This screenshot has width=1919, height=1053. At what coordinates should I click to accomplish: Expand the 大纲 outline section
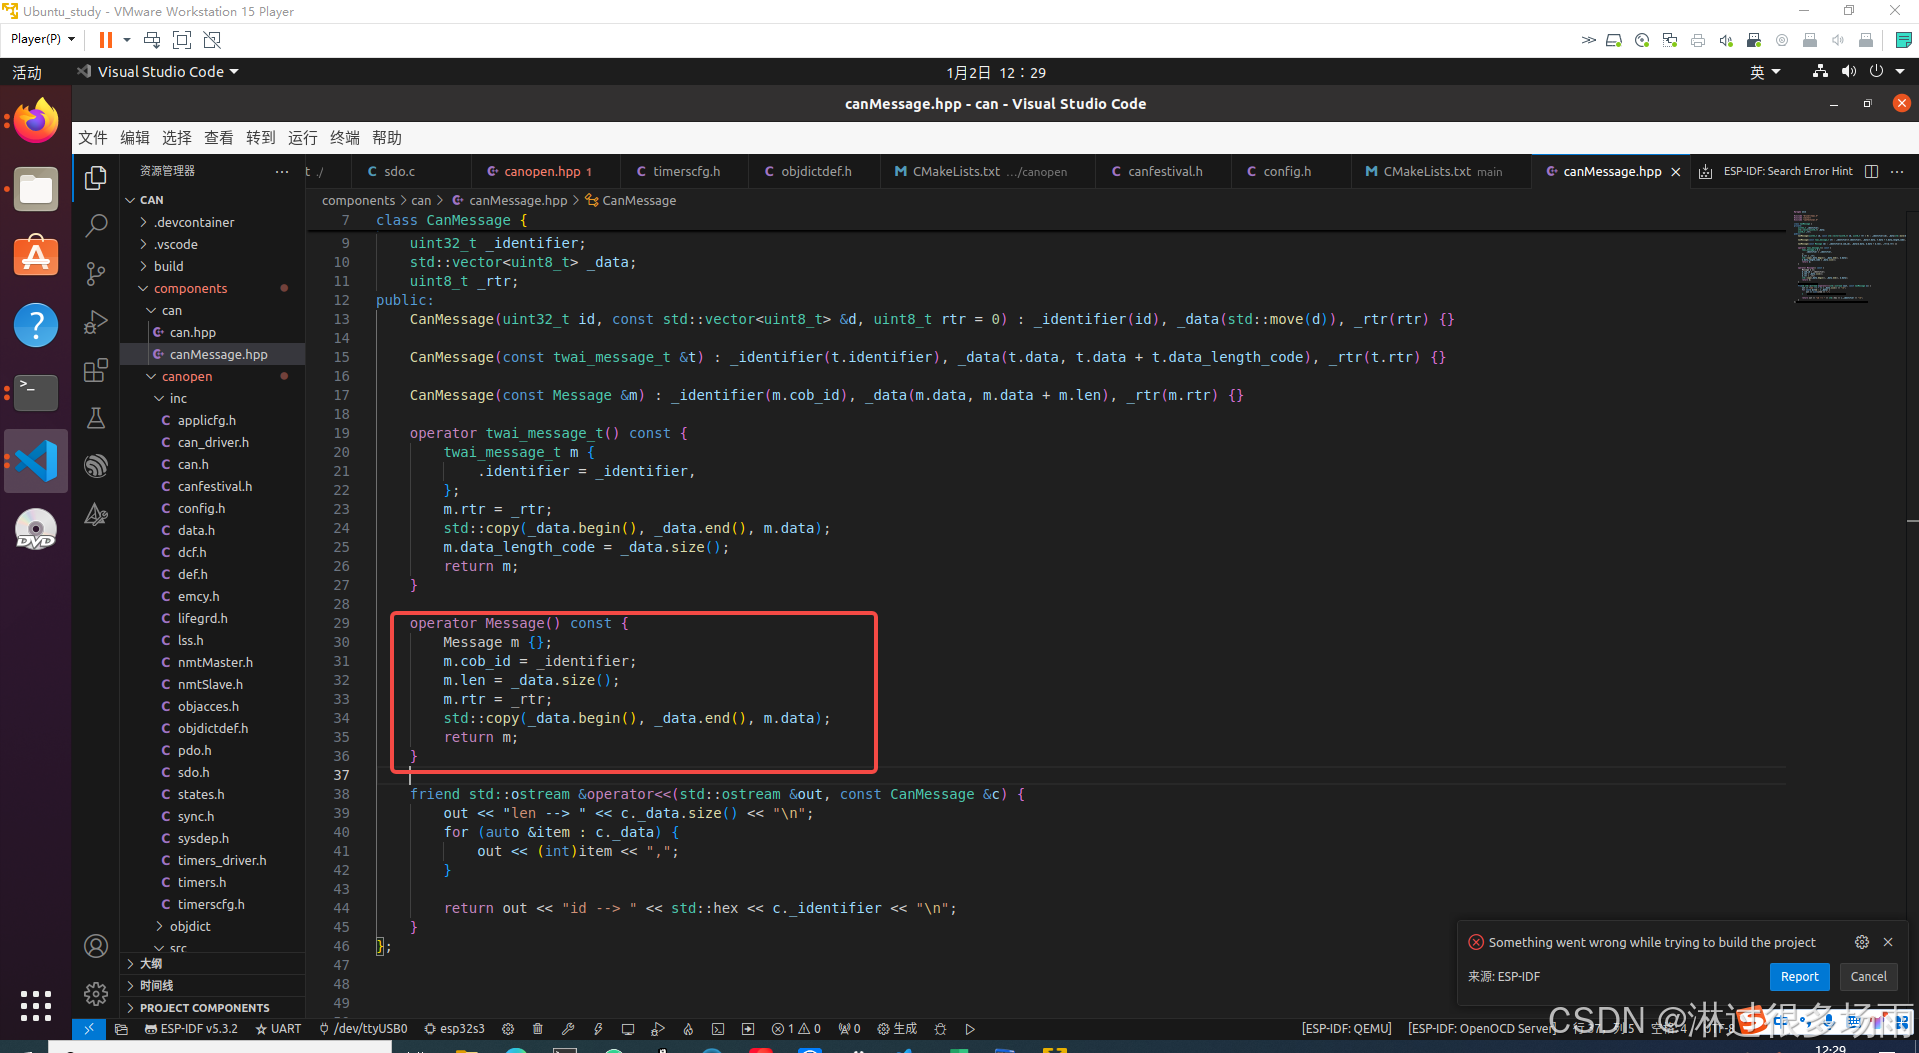(212, 964)
